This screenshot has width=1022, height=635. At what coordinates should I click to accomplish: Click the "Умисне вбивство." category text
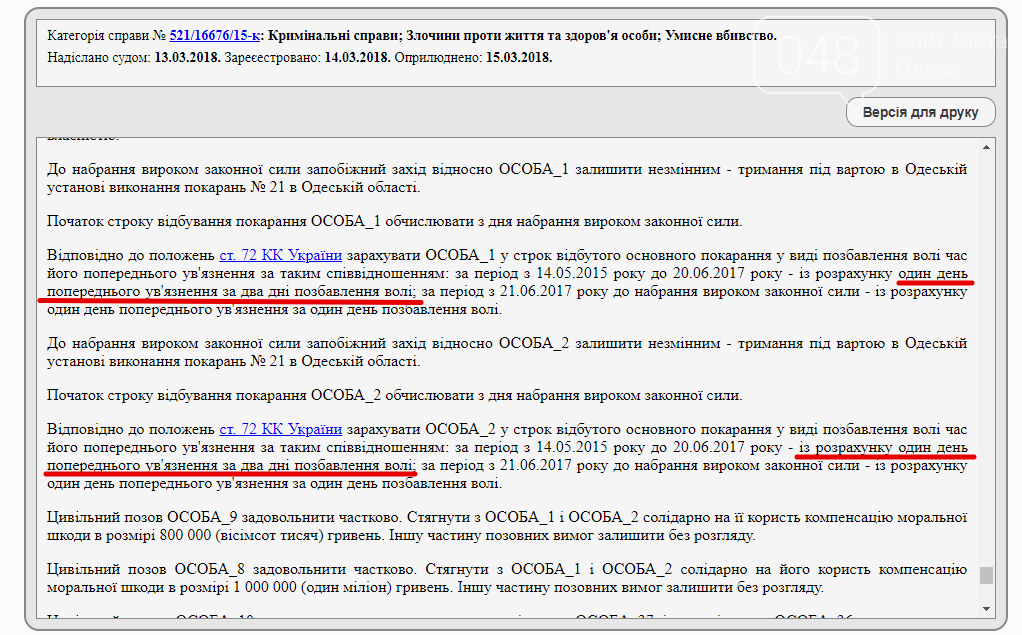(721, 35)
